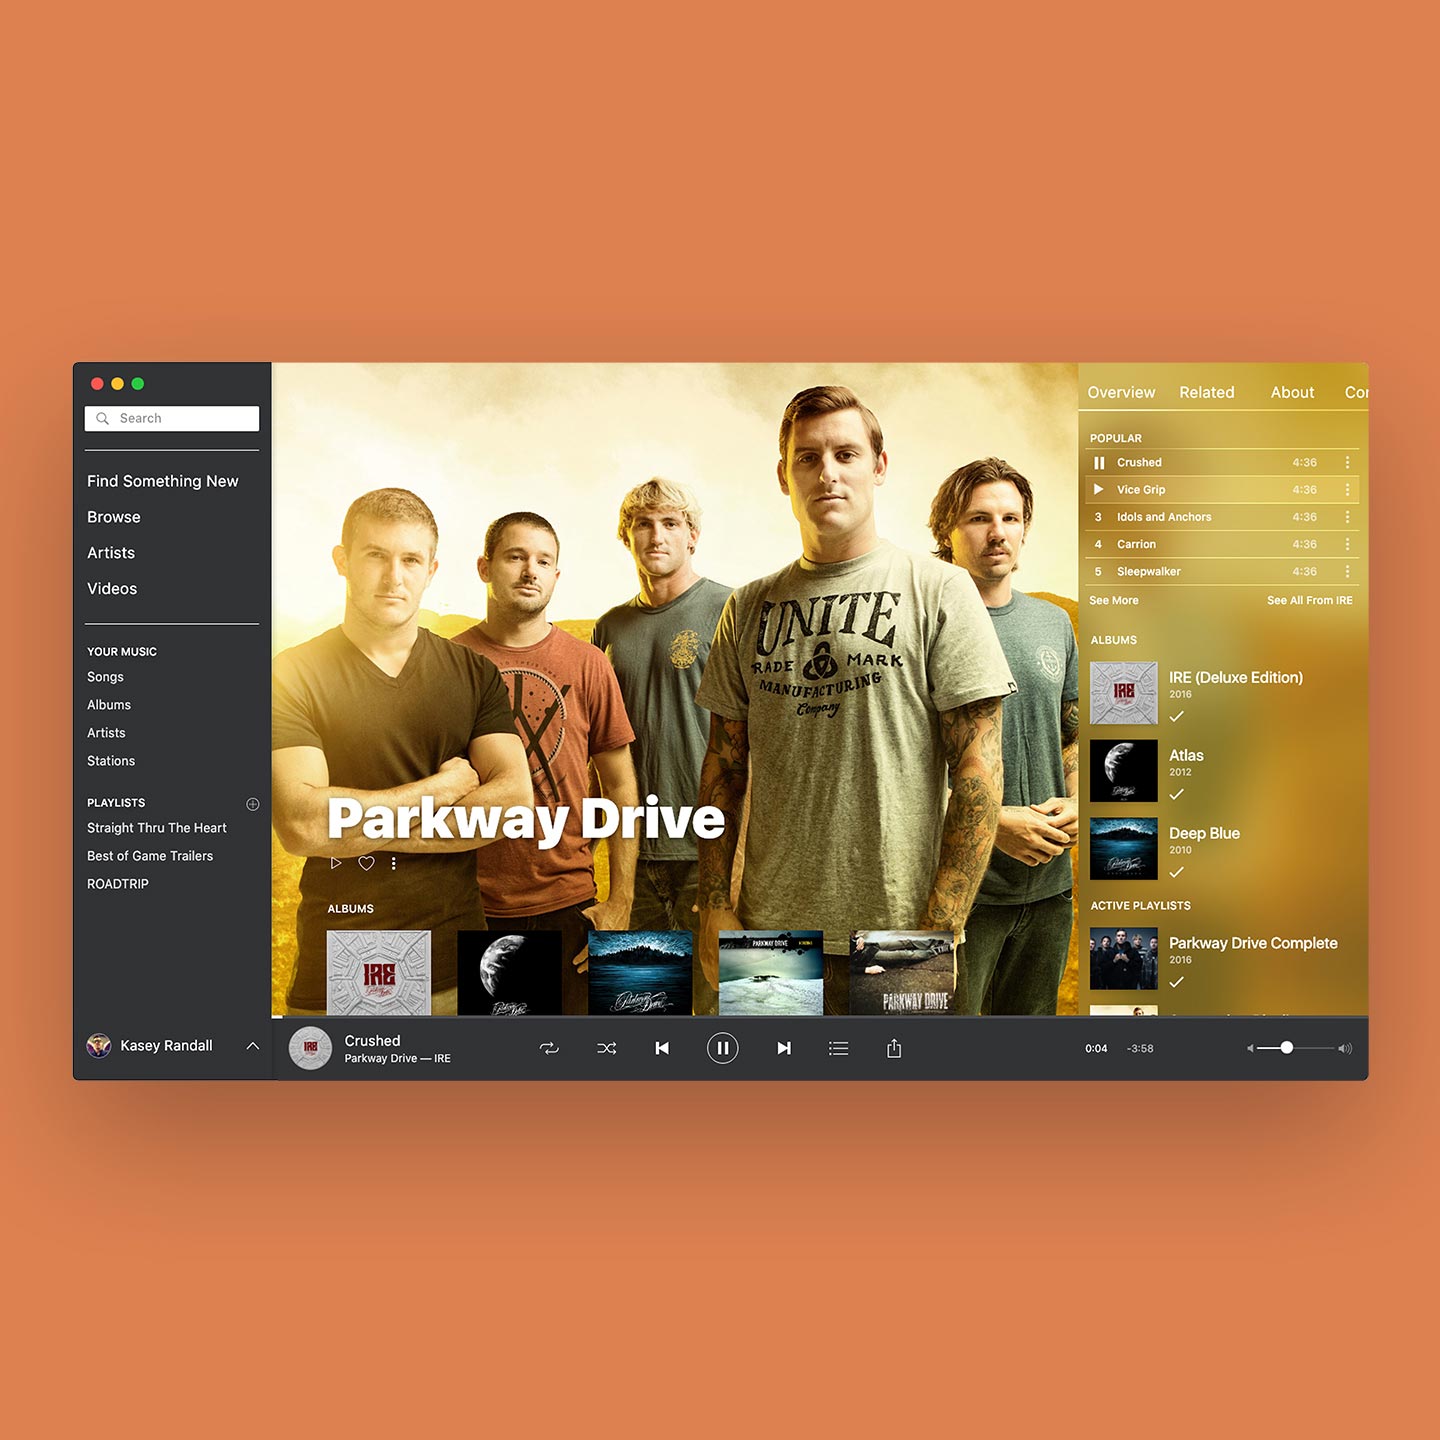
Task: Open Songs under Your Music
Action: [105, 677]
